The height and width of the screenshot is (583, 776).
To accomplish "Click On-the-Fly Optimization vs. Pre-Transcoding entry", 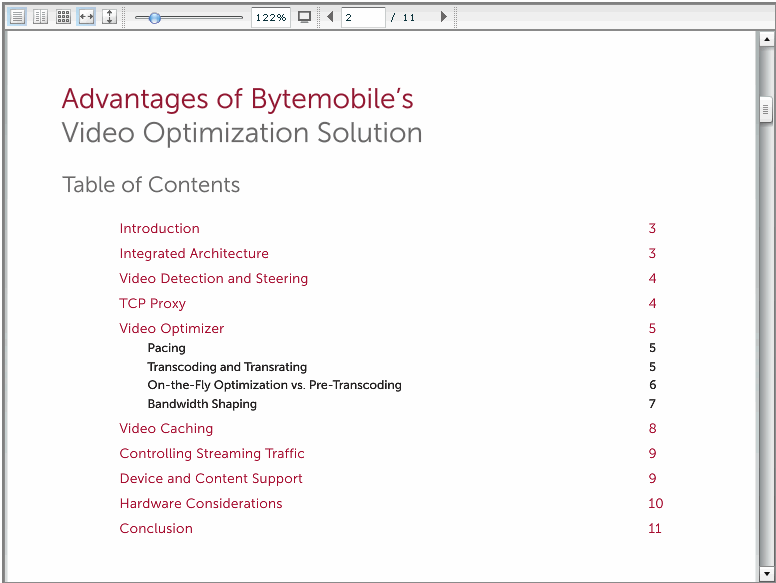I will [x=275, y=385].
